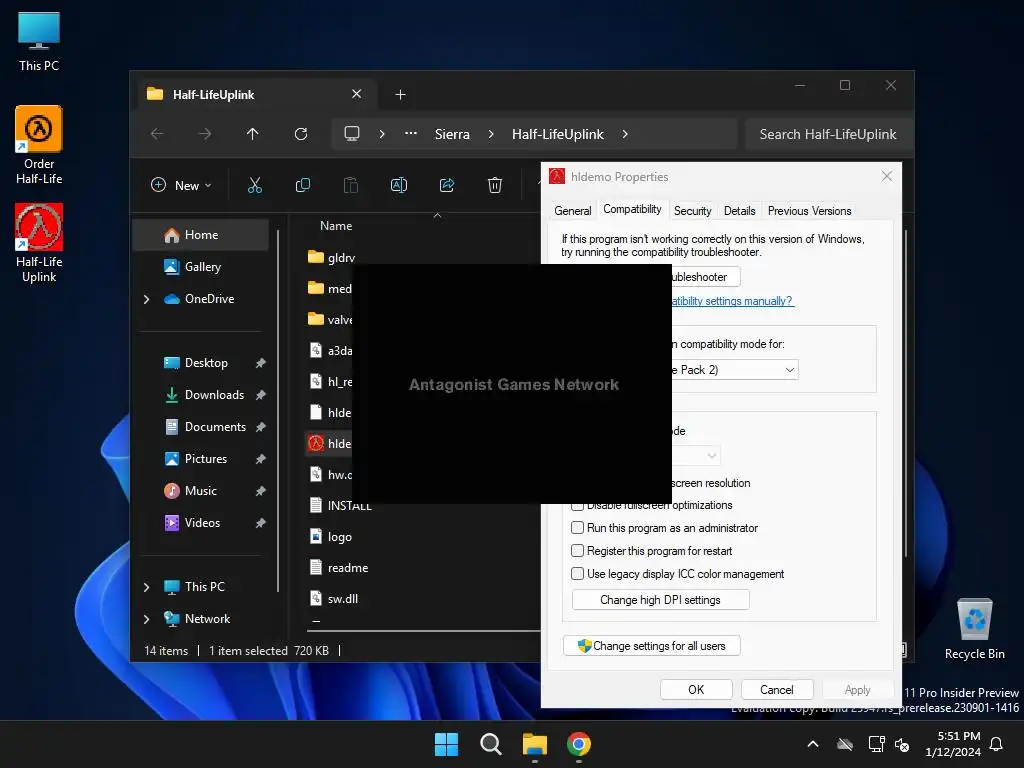Open the This PC desktop icon

(39, 42)
